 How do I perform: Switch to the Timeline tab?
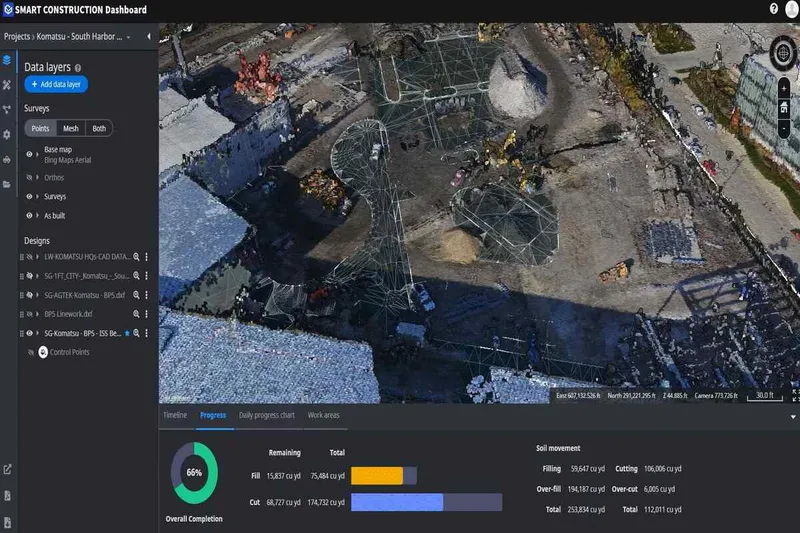[175, 415]
